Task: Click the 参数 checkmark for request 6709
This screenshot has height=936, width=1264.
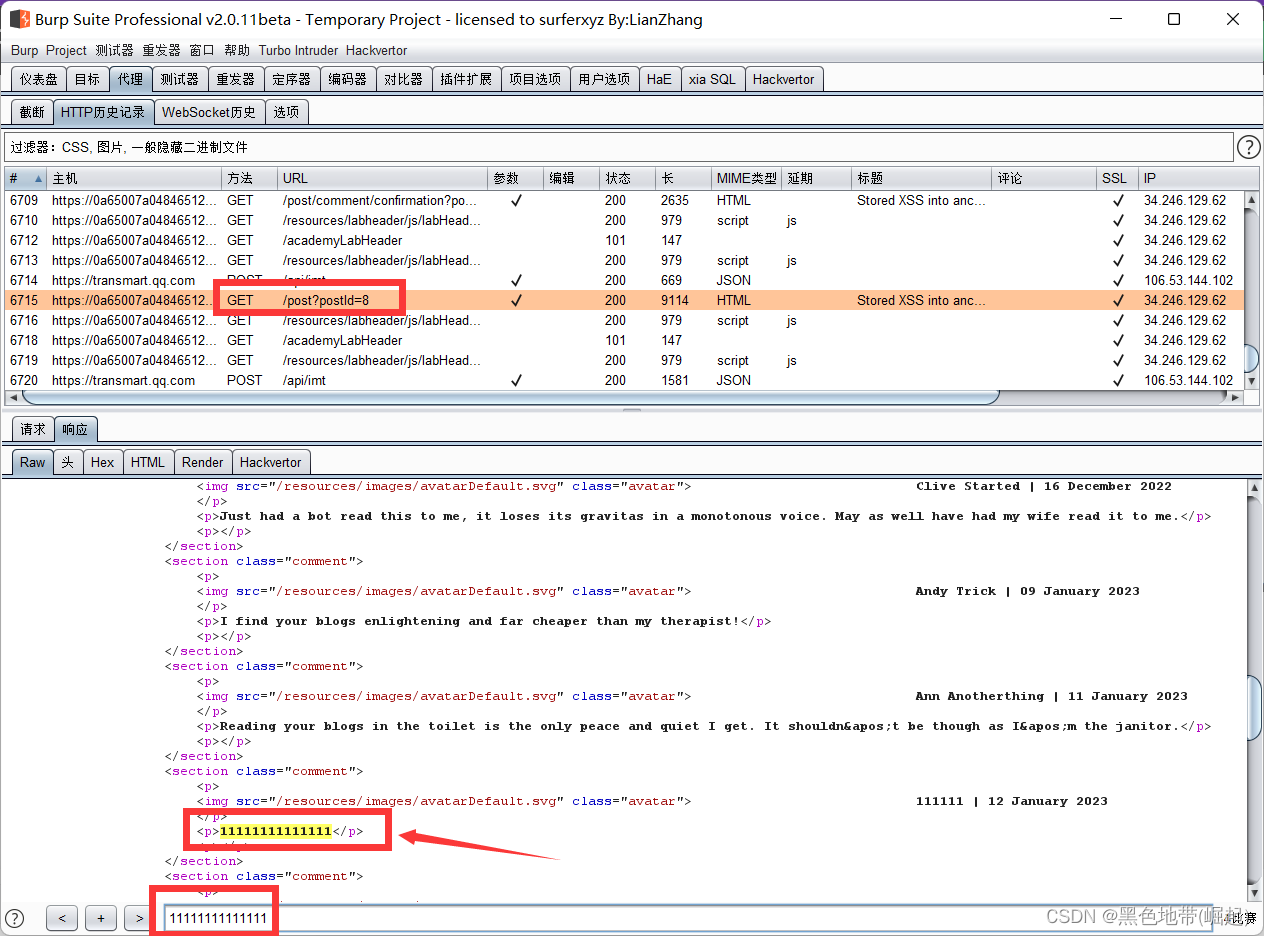Action: pyautogui.click(x=516, y=200)
